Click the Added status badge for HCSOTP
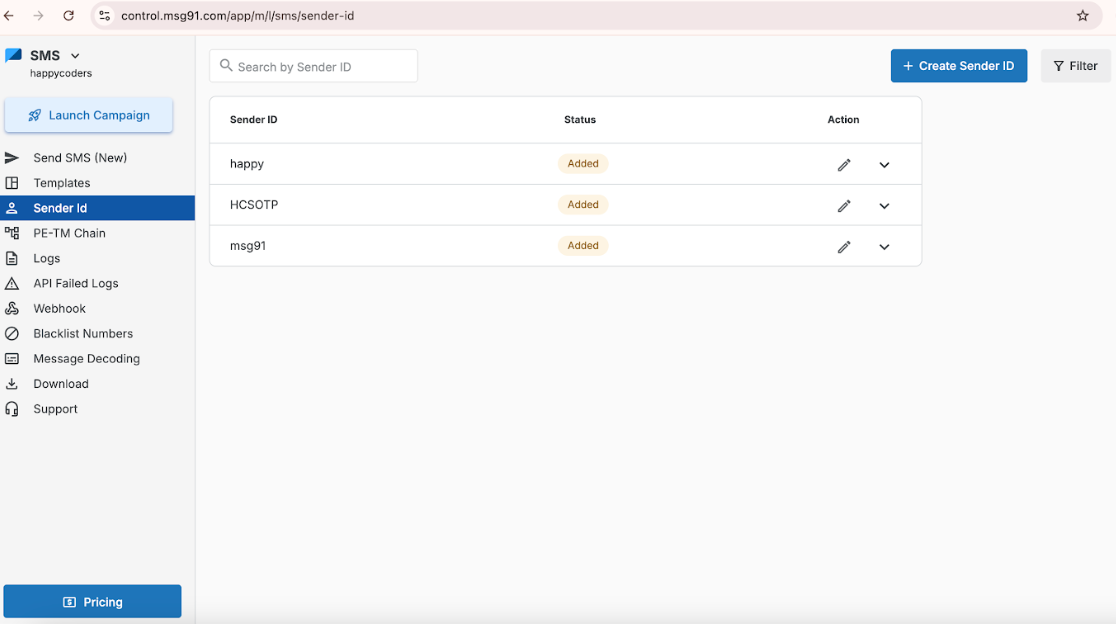 click(583, 205)
